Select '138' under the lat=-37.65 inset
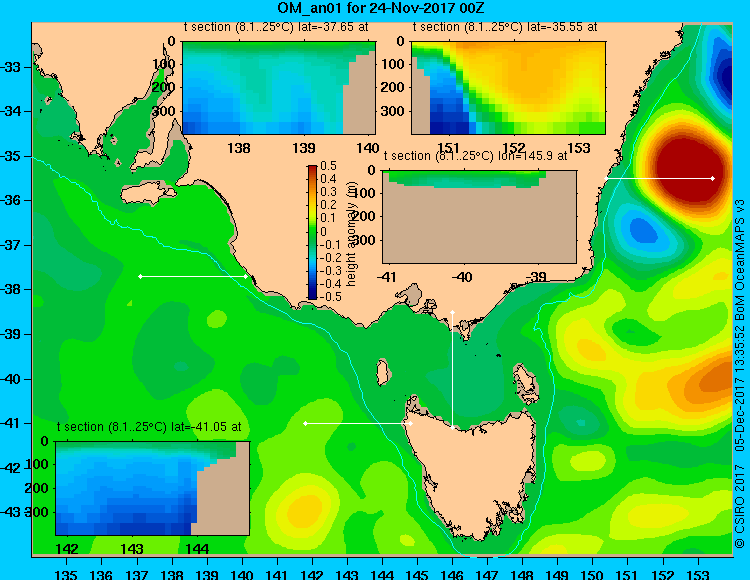Image resolution: width=750 pixels, height=580 pixels. [239, 148]
